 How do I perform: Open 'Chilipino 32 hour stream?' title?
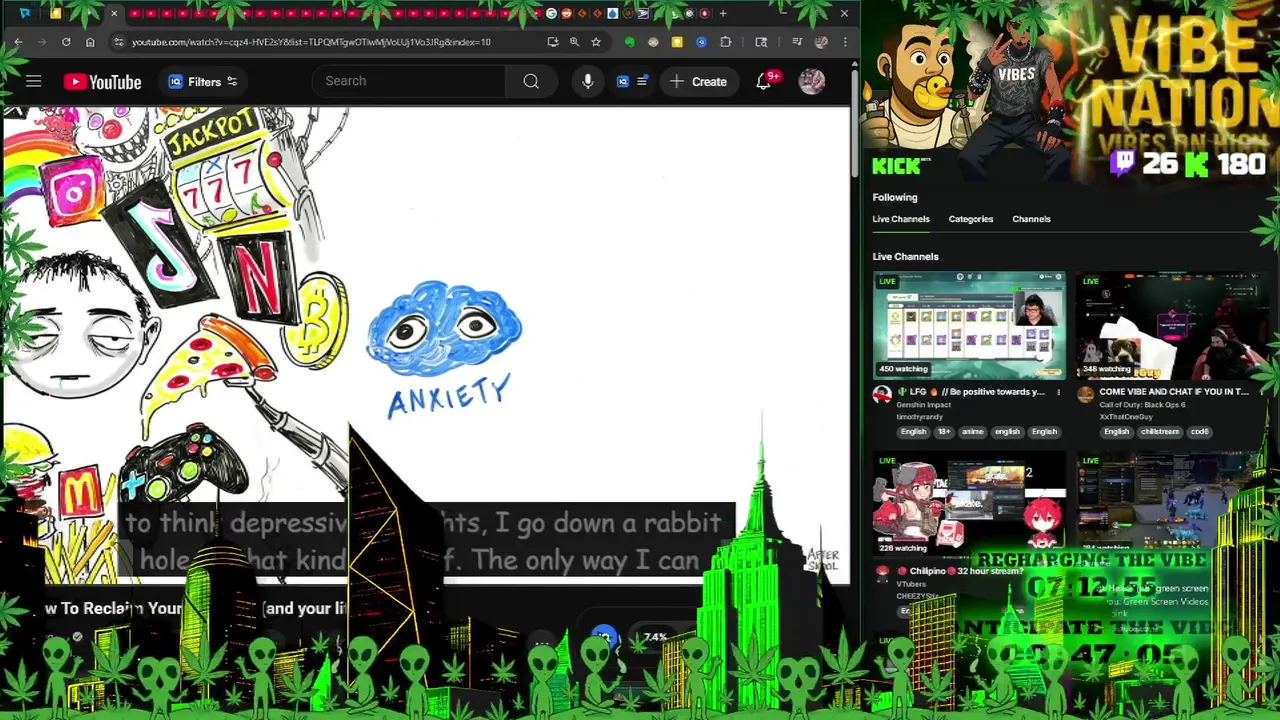pyautogui.click(x=960, y=571)
